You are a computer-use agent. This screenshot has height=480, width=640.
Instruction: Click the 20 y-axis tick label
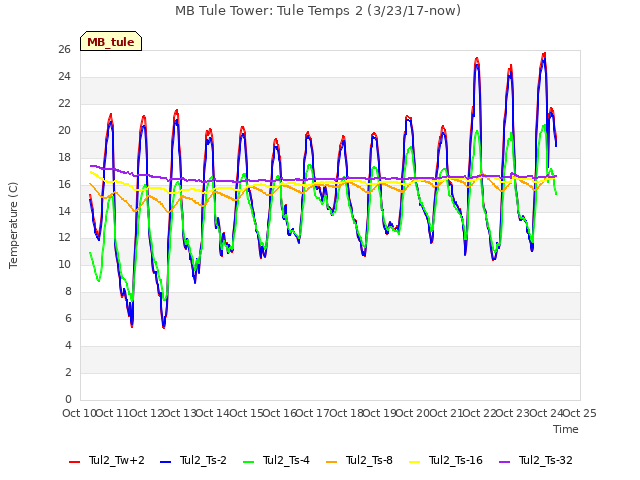point(64,130)
